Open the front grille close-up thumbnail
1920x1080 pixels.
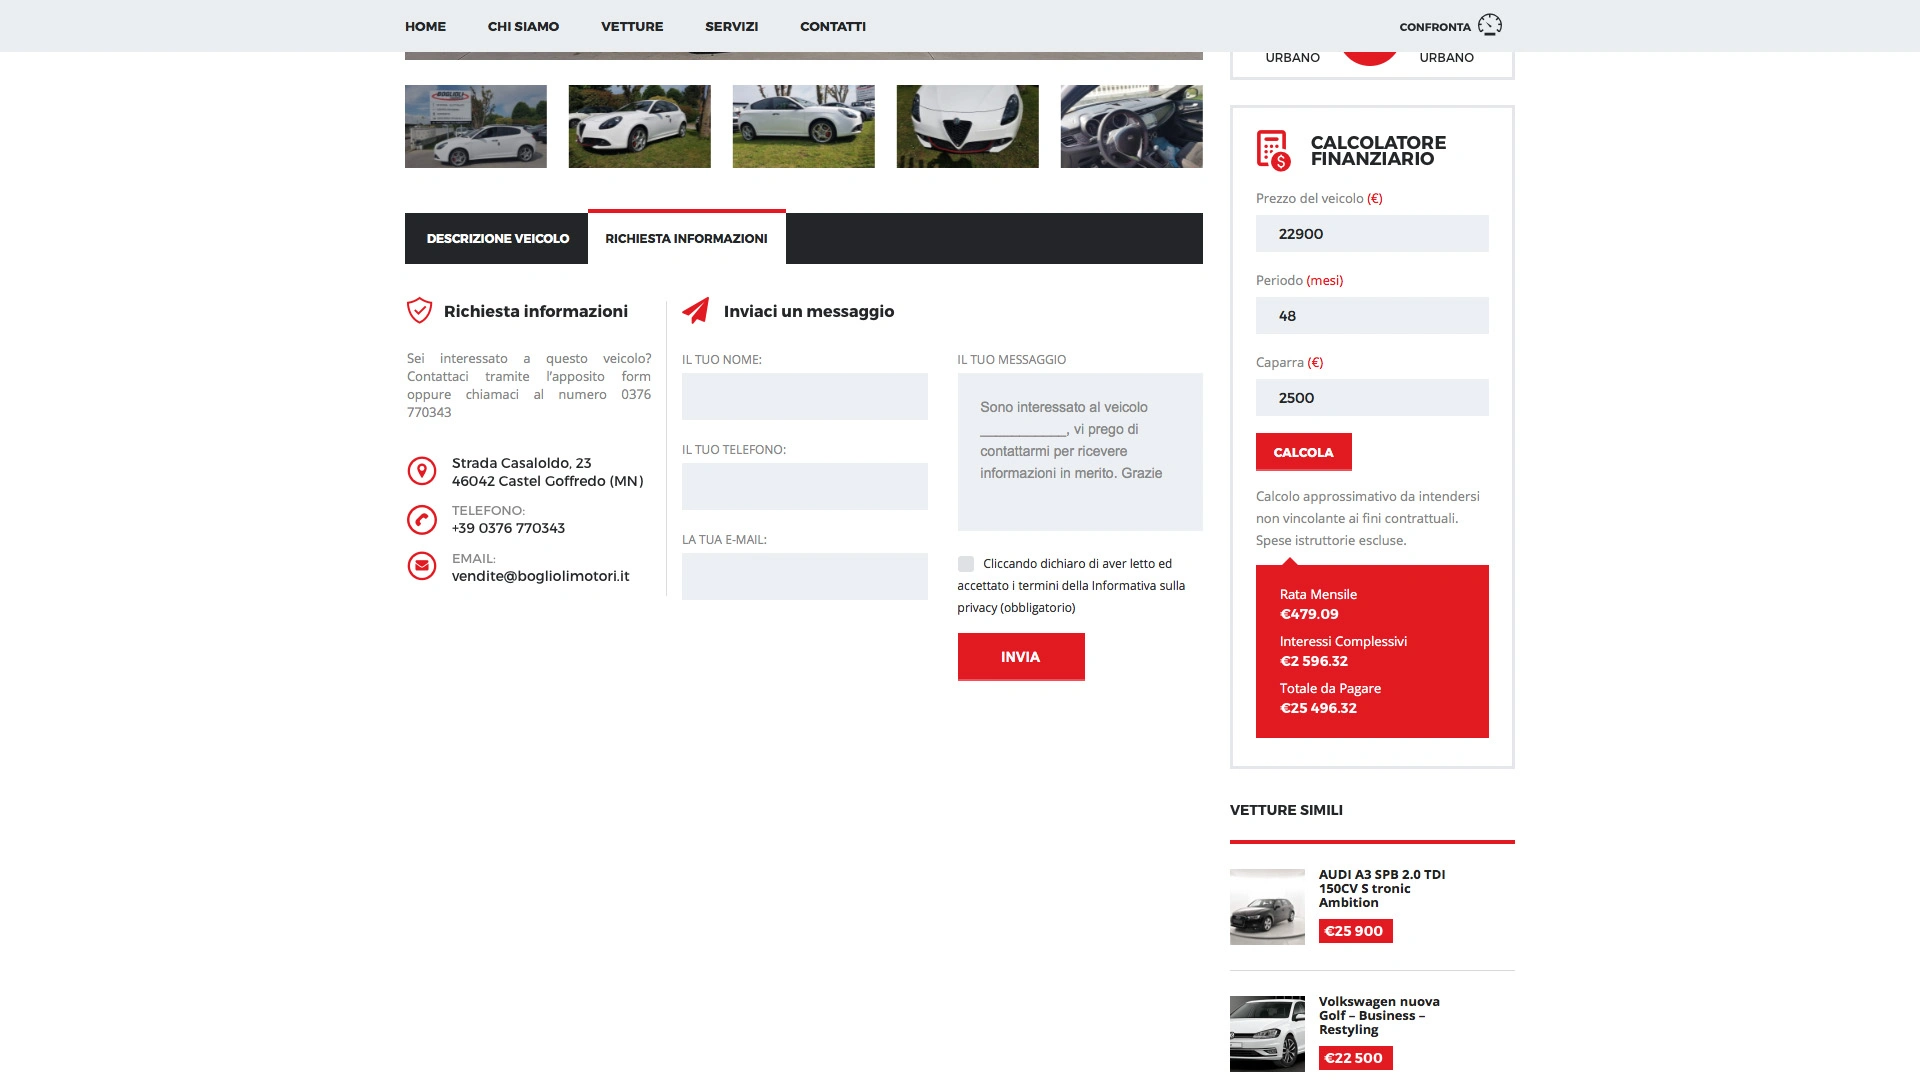(x=968, y=126)
